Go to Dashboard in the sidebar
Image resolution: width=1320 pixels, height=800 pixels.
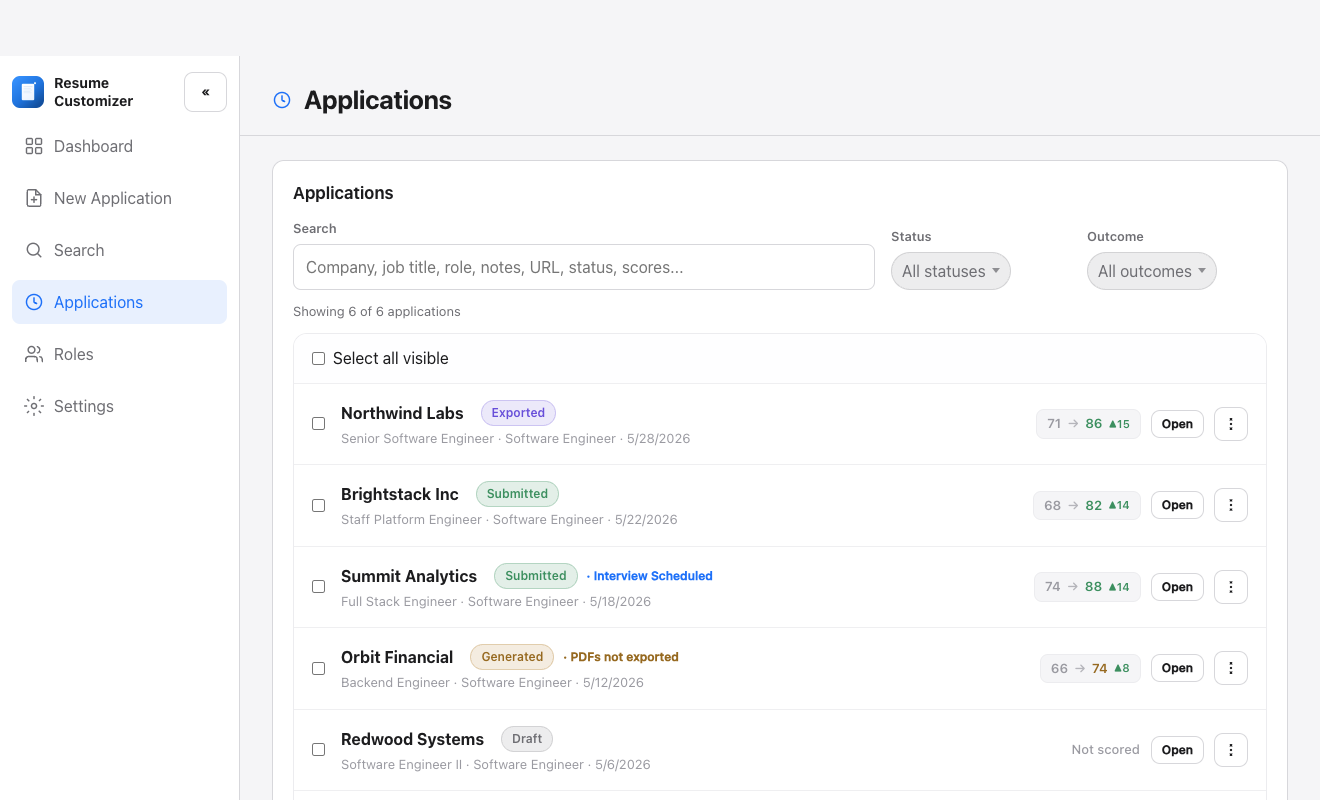(x=119, y=146)
